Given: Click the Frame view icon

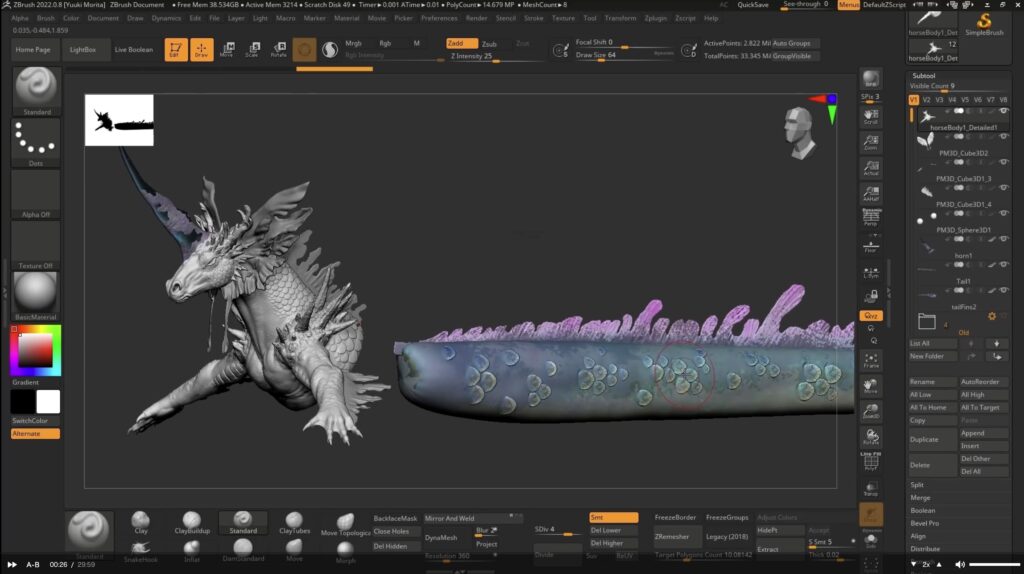Looking at the screenshot, I should (871, 361).
